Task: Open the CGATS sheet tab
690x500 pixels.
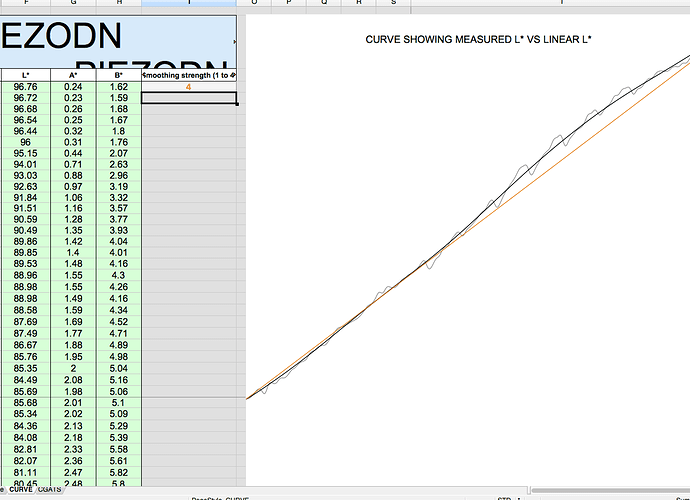Action: click(50, 489)
